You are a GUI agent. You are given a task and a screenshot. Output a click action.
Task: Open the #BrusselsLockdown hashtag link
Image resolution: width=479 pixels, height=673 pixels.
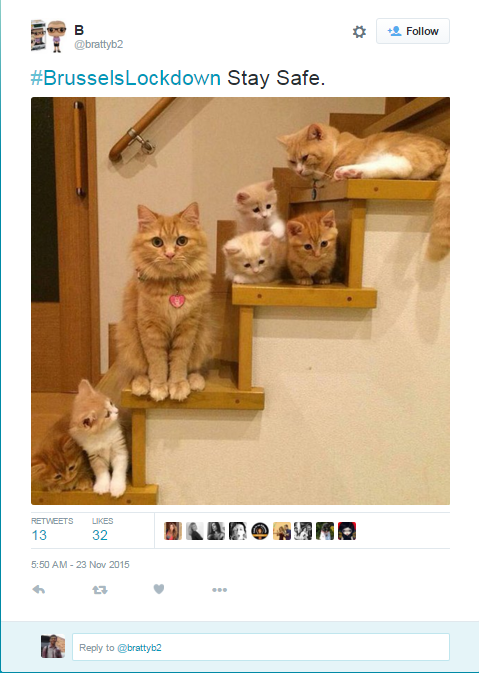coord(126,78)
